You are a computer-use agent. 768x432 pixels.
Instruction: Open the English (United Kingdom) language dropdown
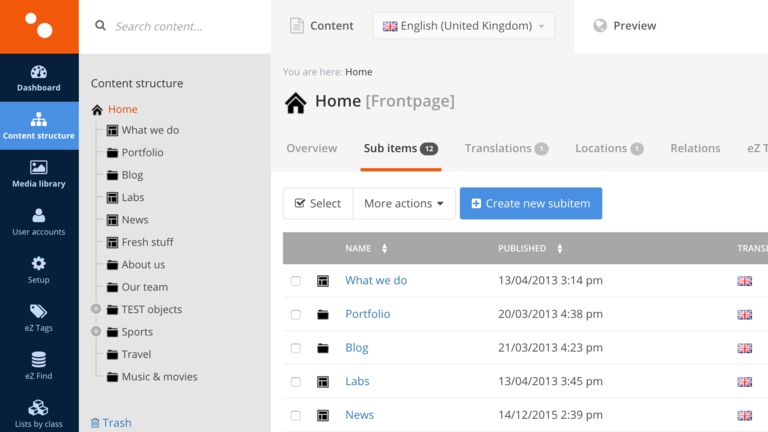tap(463, 25)
